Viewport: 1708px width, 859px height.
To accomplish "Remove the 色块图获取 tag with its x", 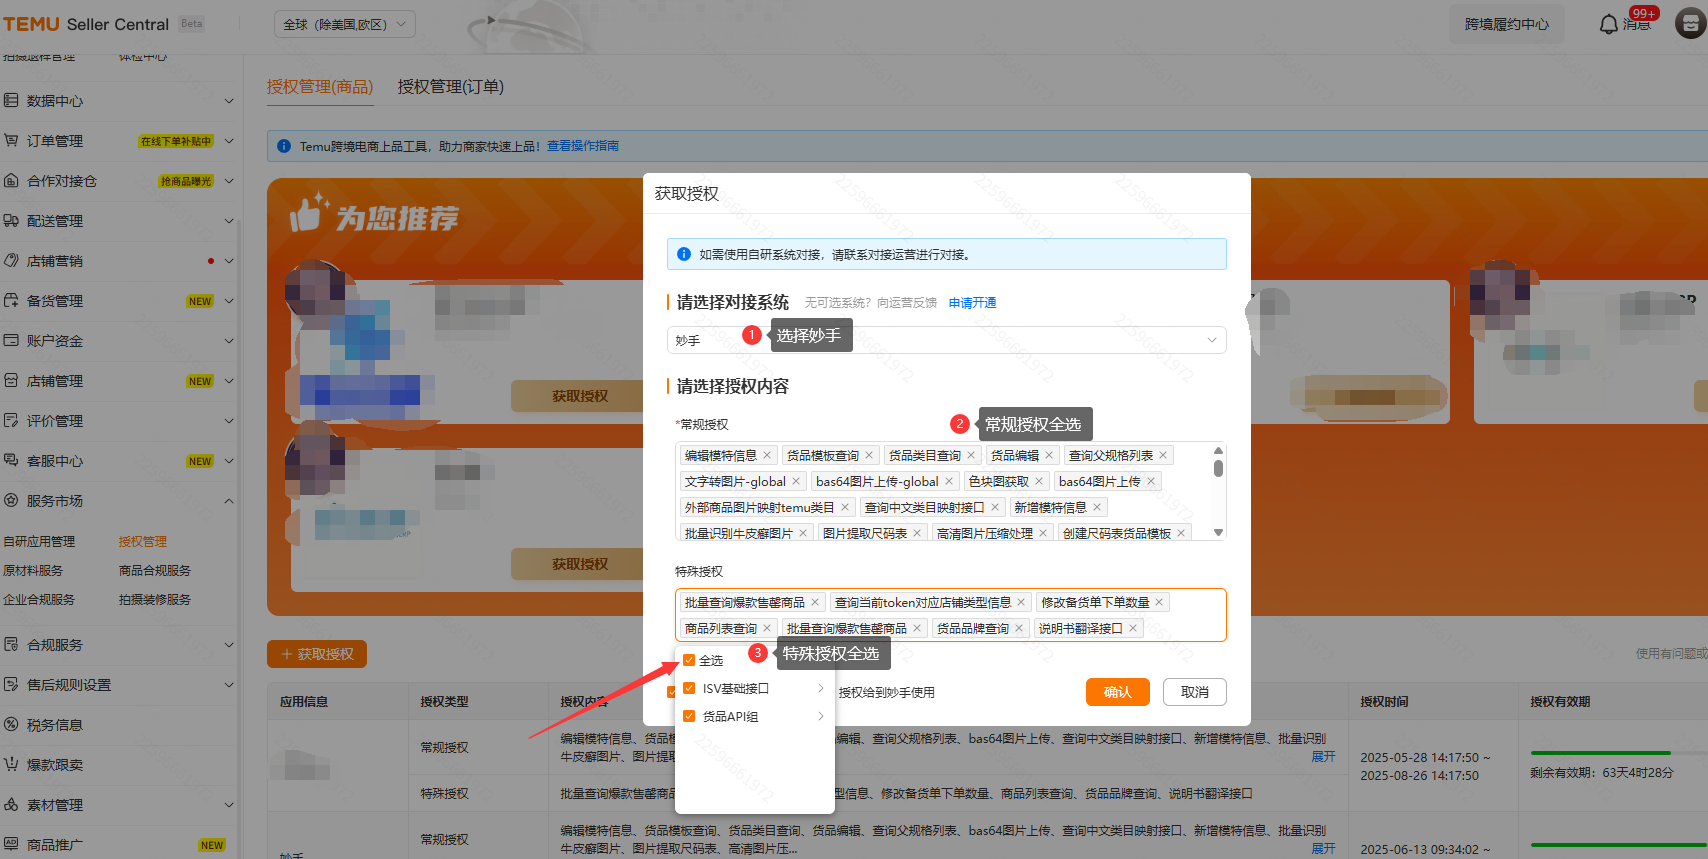I will 1039,482.
